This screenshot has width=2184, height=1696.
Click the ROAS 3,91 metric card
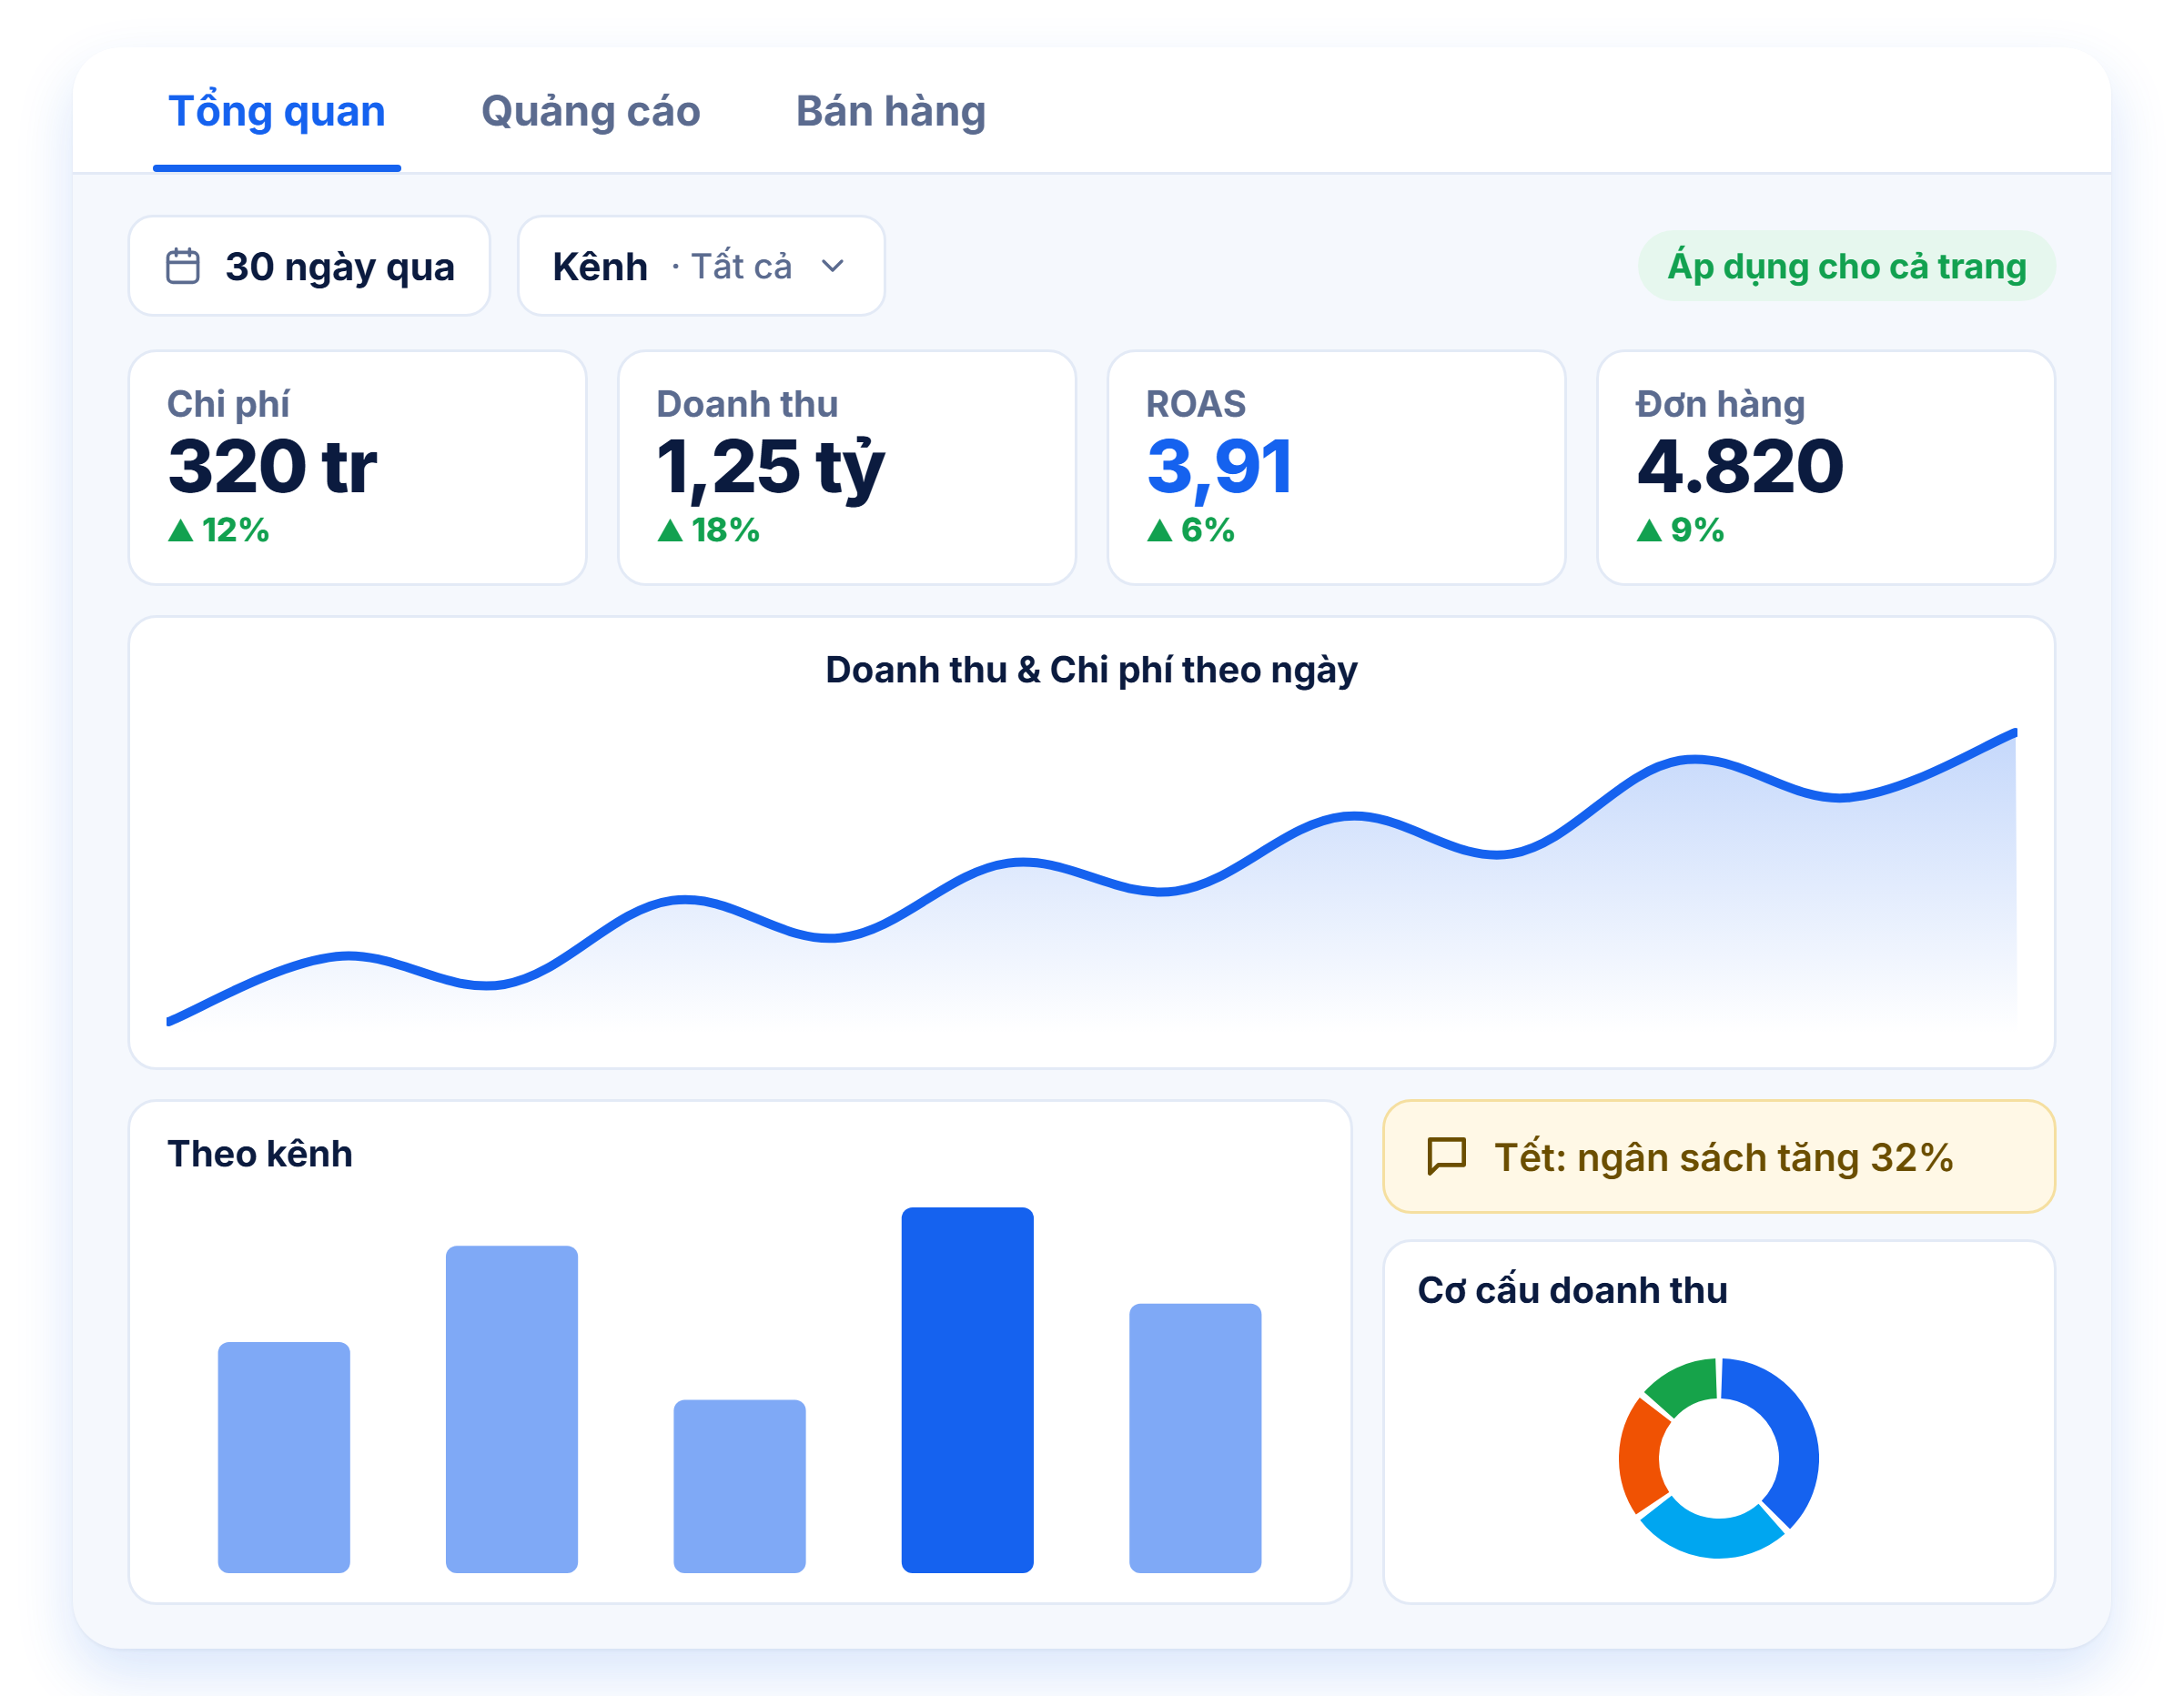coord(1336,467)
